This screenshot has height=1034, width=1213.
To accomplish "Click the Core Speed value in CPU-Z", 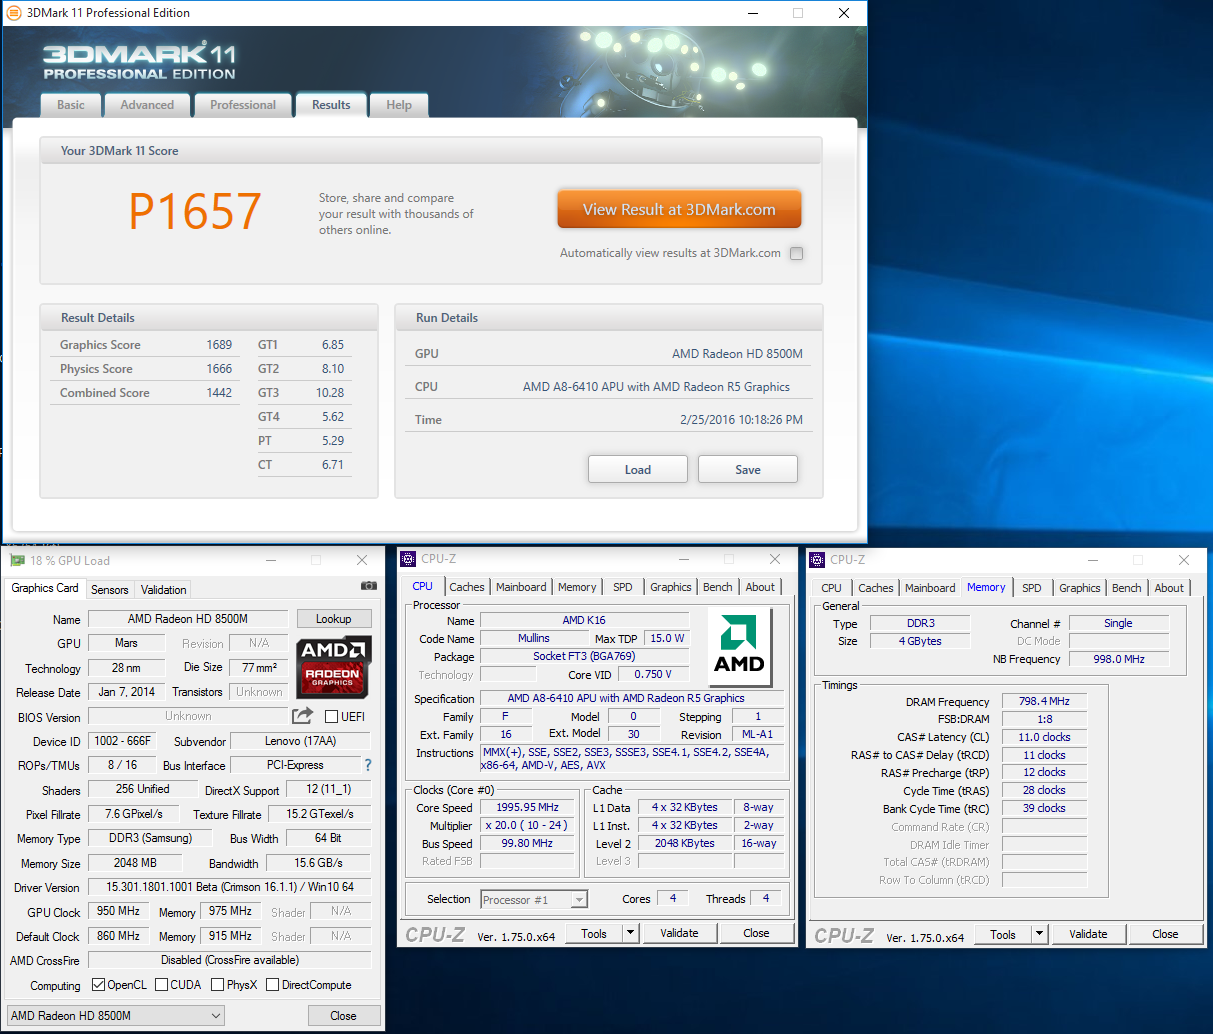I will click(x=528, y=807).
